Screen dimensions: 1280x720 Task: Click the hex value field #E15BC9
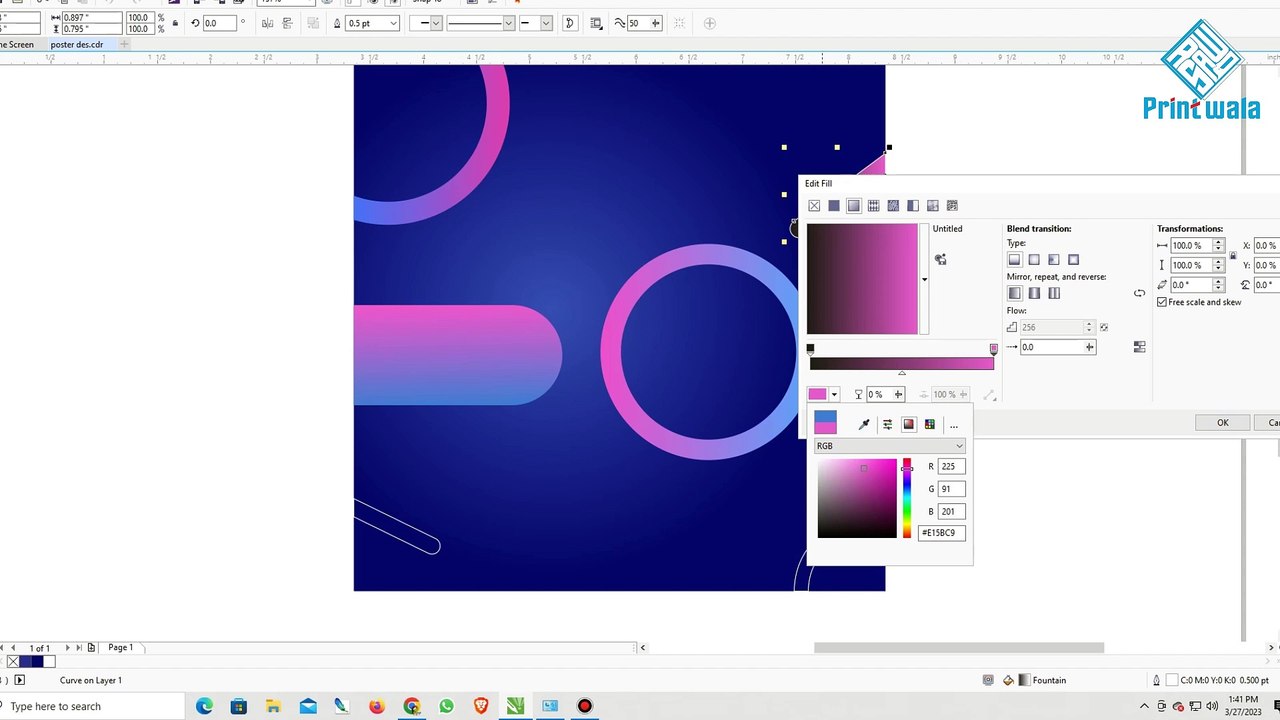coord(941,533)
